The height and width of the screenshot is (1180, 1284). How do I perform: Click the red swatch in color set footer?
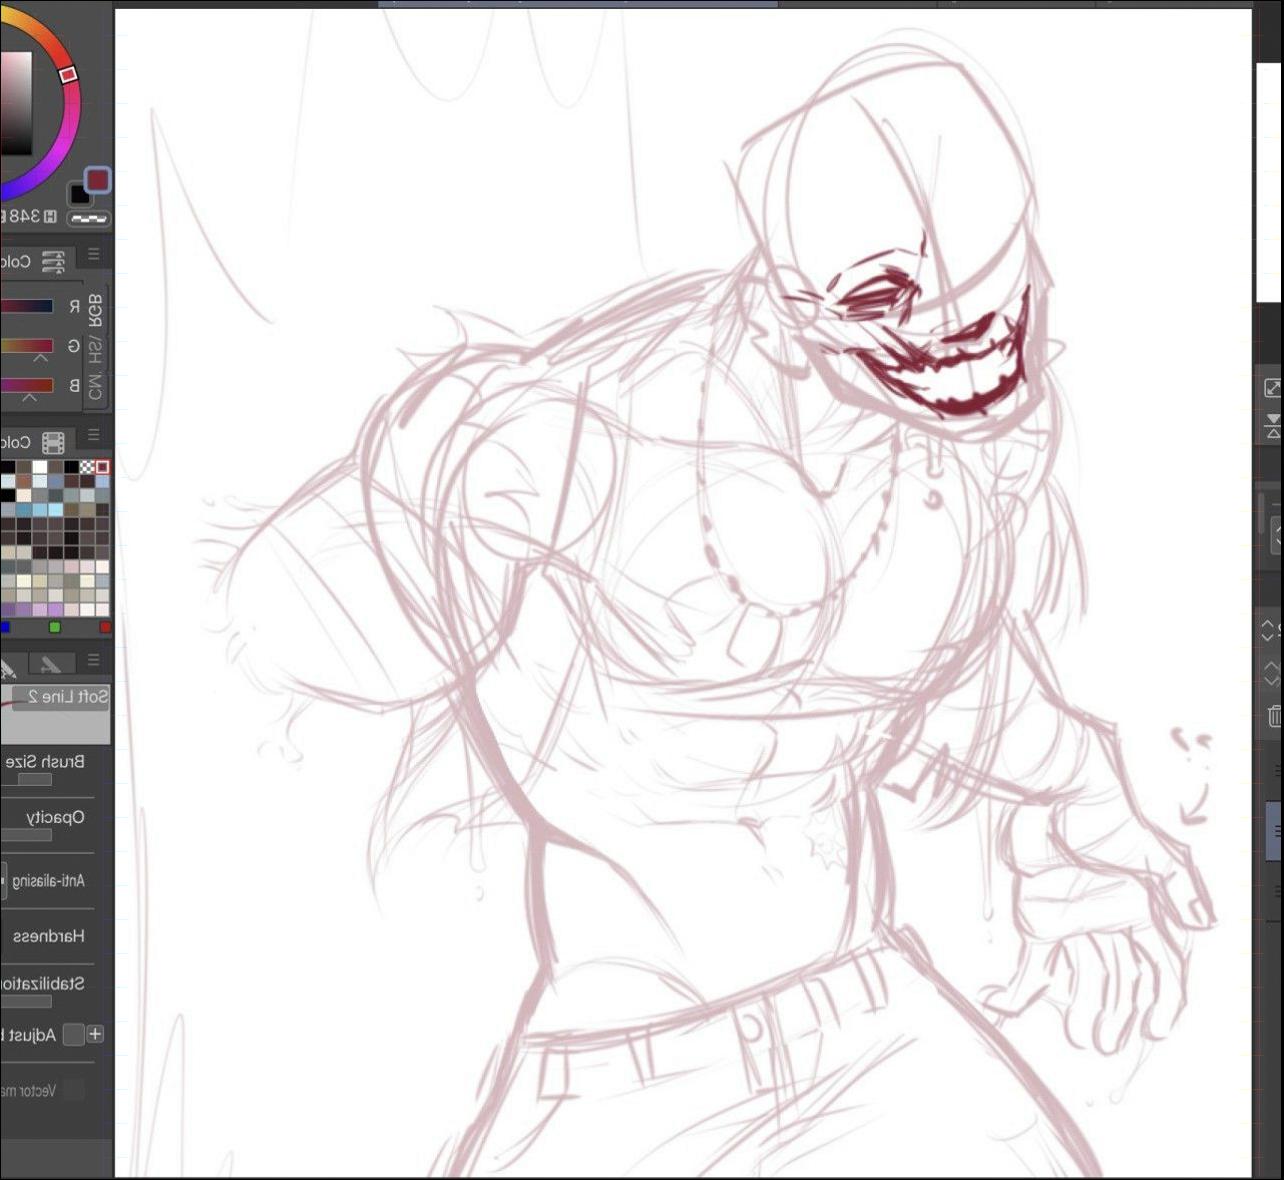coord(104,627)
